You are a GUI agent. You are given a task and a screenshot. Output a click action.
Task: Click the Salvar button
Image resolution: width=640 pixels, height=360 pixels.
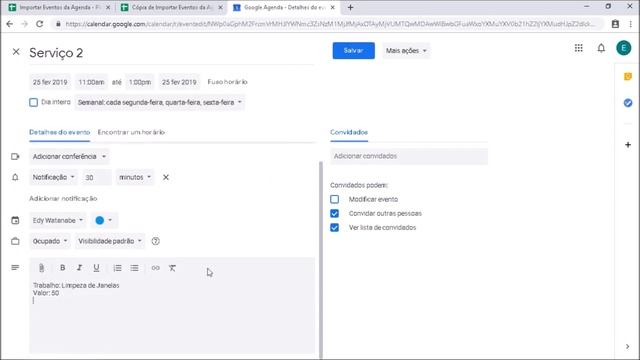point(353,51)
